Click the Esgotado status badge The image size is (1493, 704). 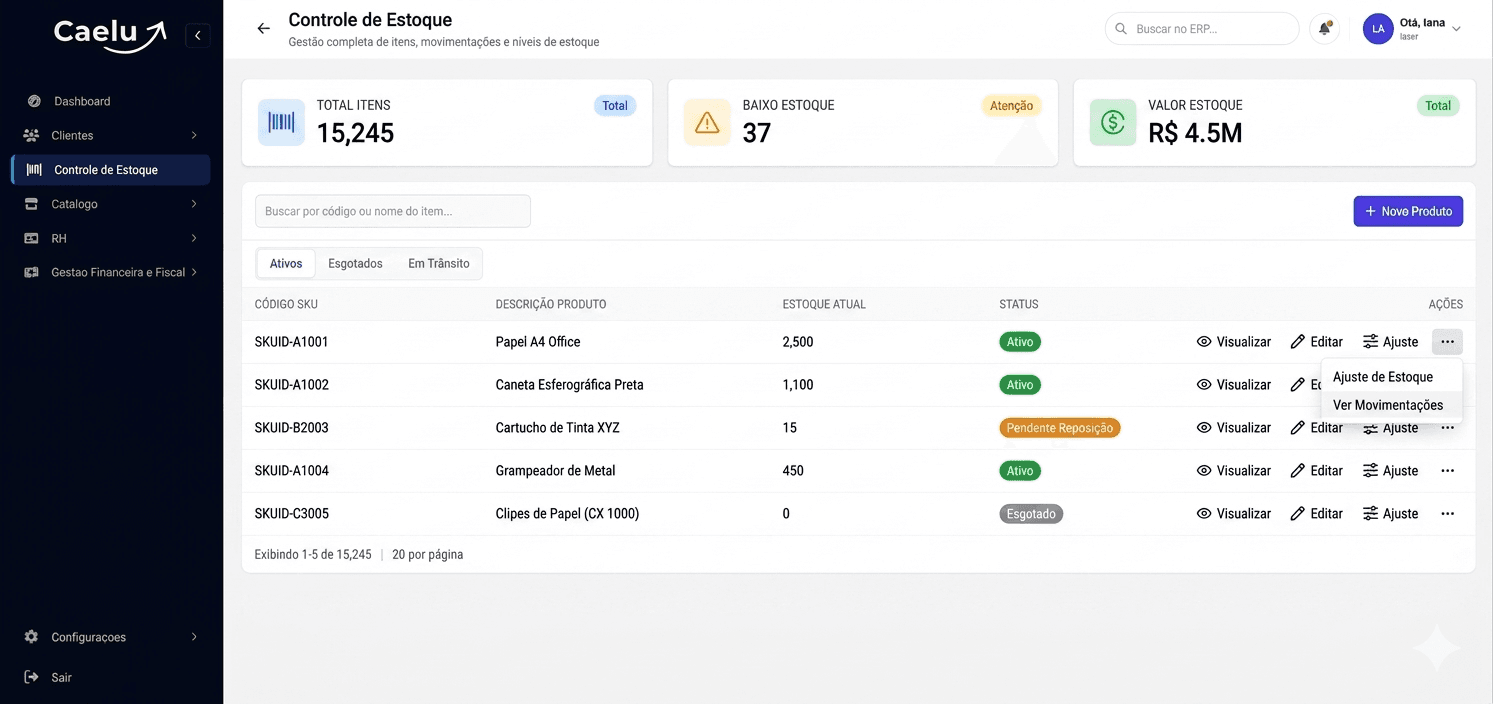1031,514
